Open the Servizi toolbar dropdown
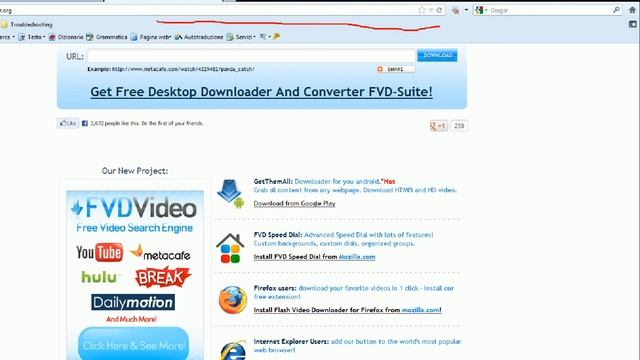Screen dimensions: 640x360 (241, 37)
